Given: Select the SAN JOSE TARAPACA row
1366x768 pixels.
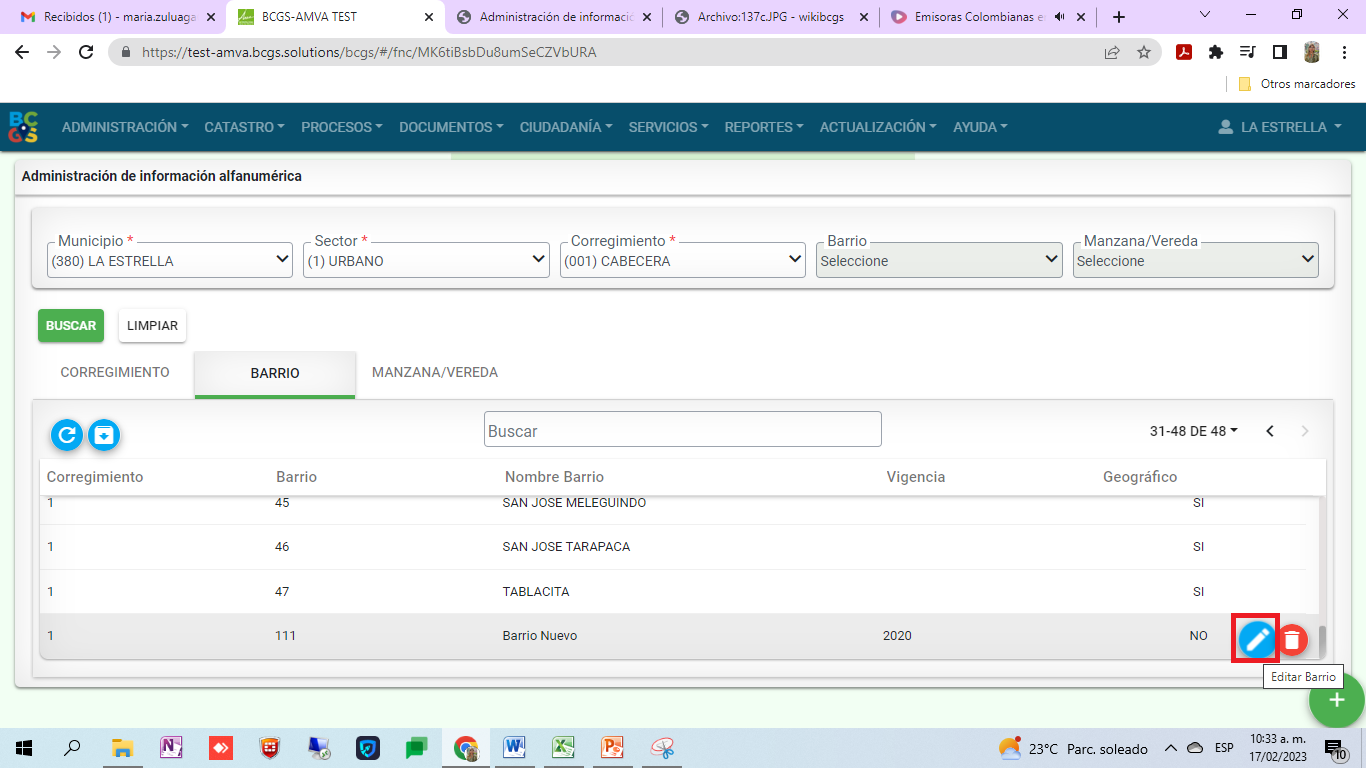Looking at the screenshot, I should 672,547.
